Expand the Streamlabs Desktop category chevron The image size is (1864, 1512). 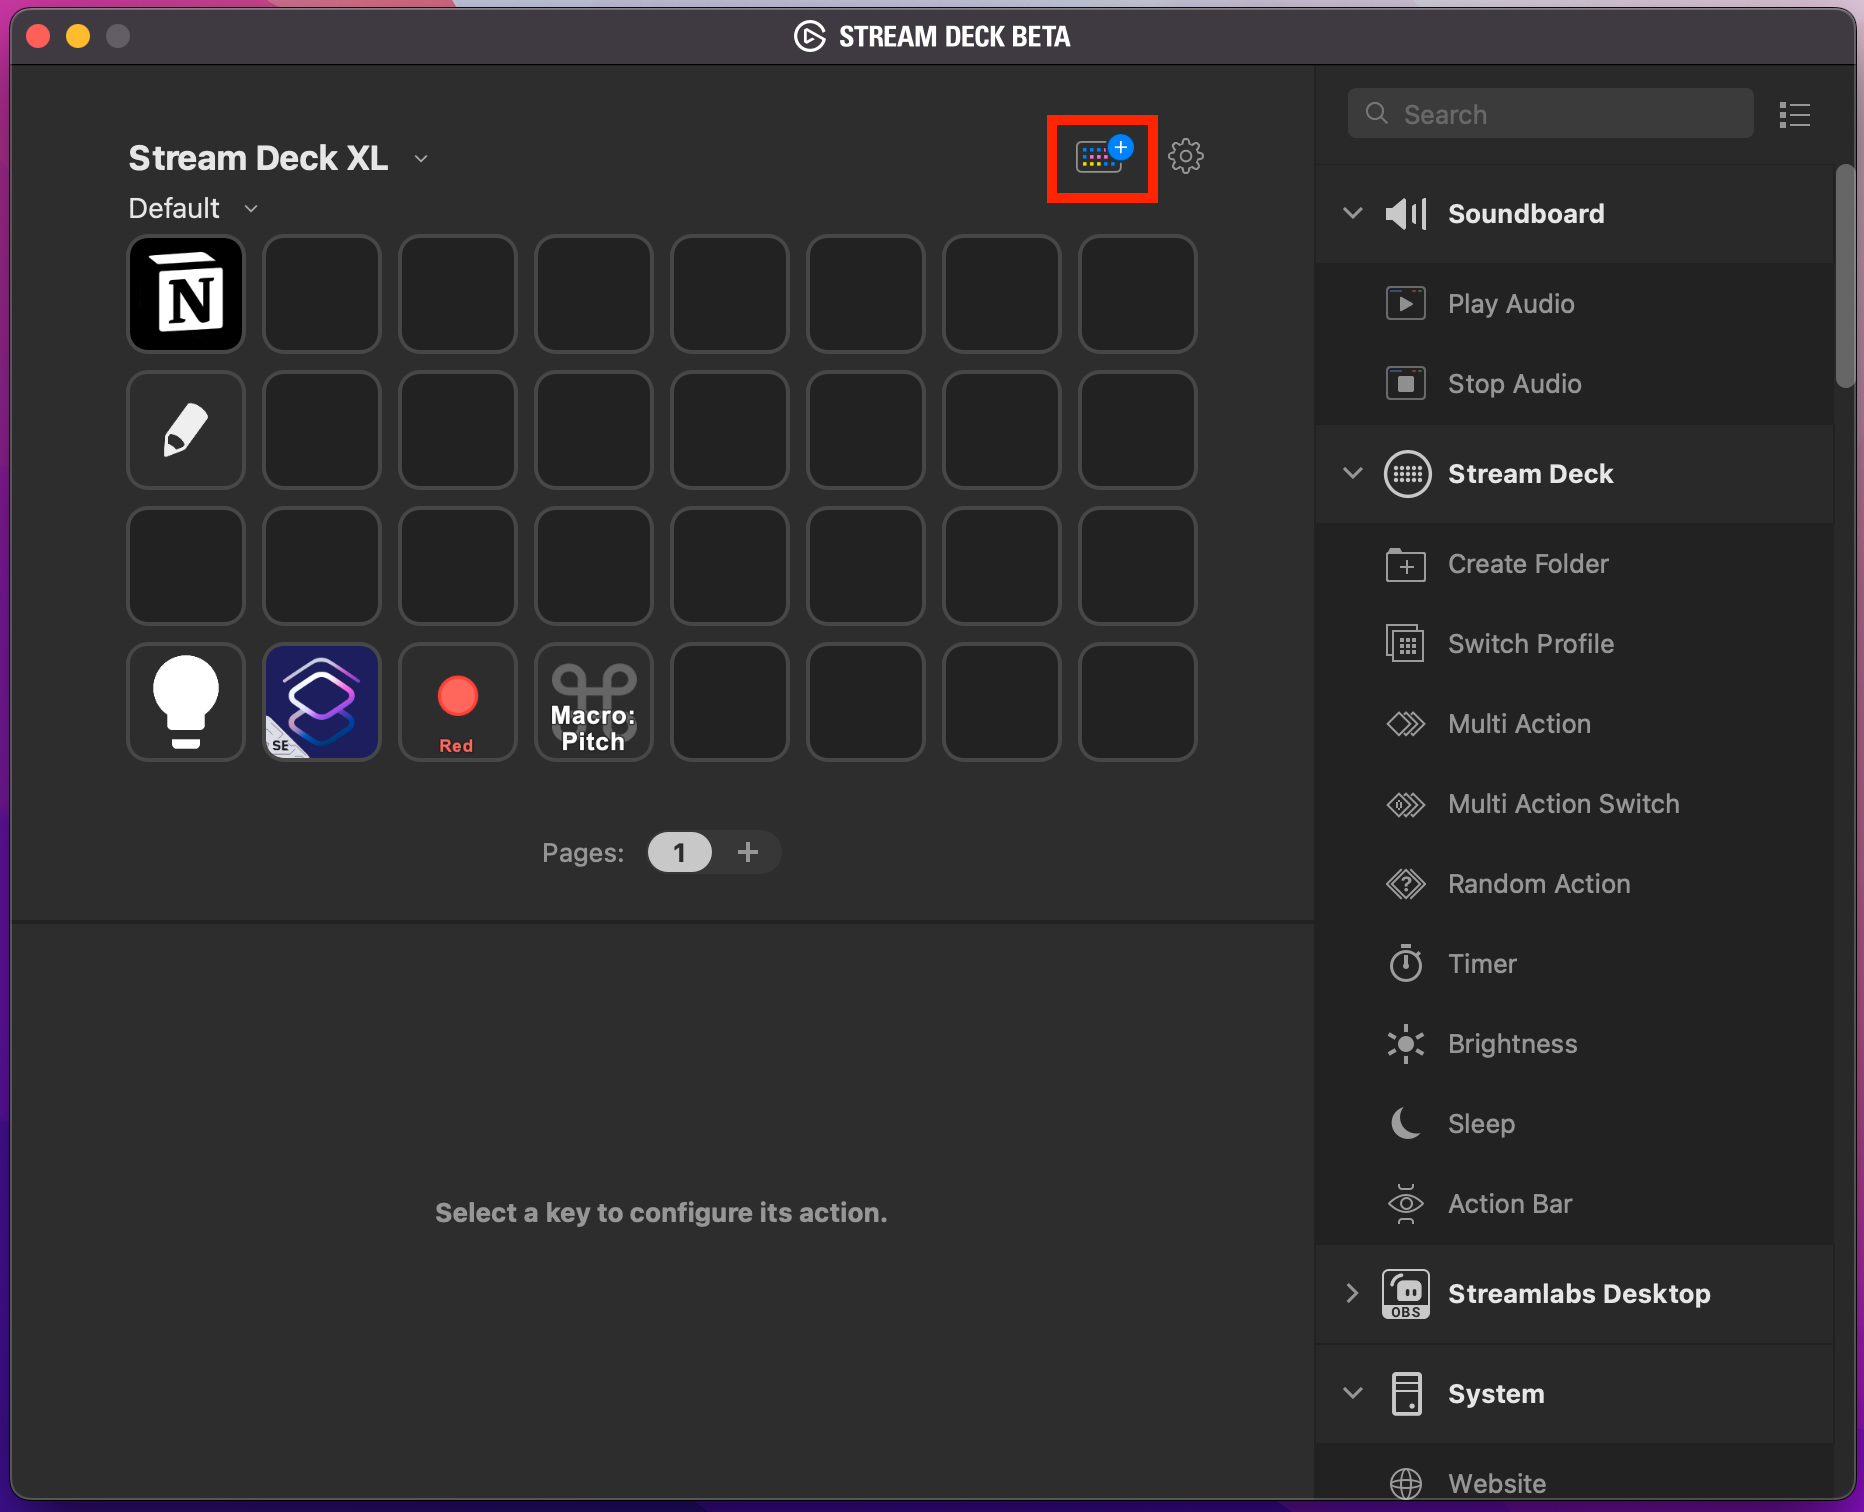(x=1352, y=1293)
